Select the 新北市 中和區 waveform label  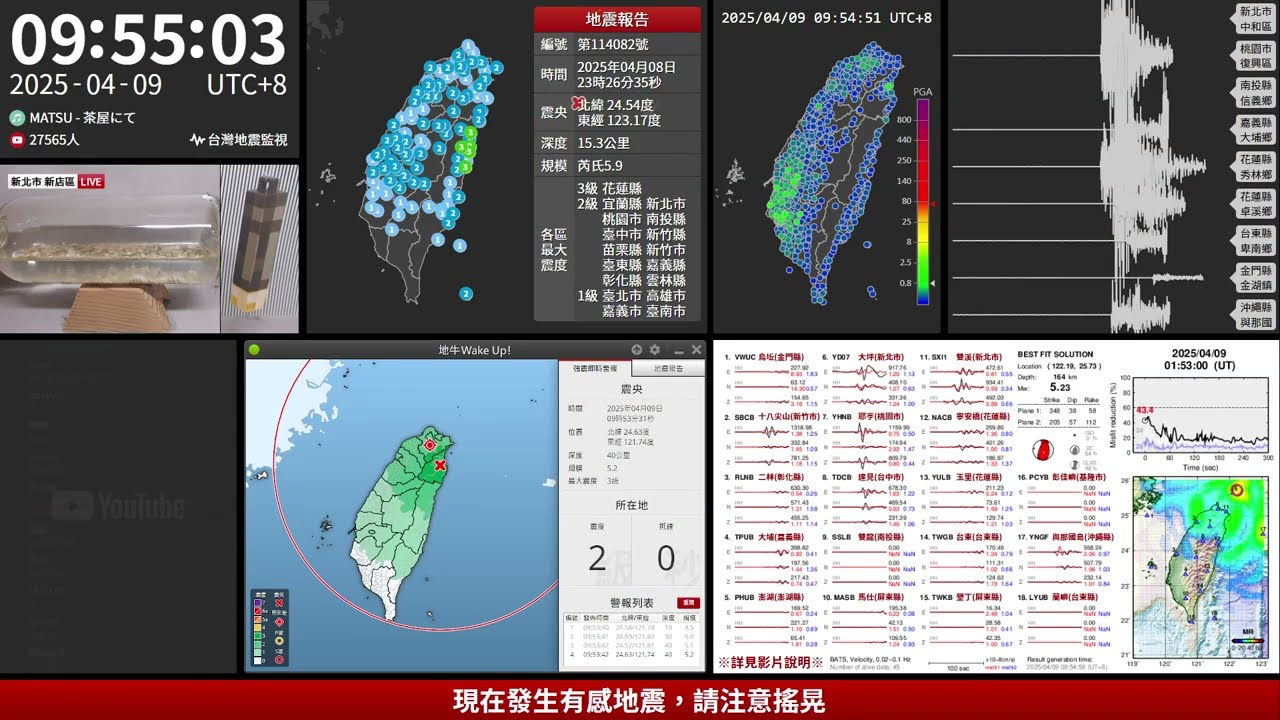(1256, 19)
